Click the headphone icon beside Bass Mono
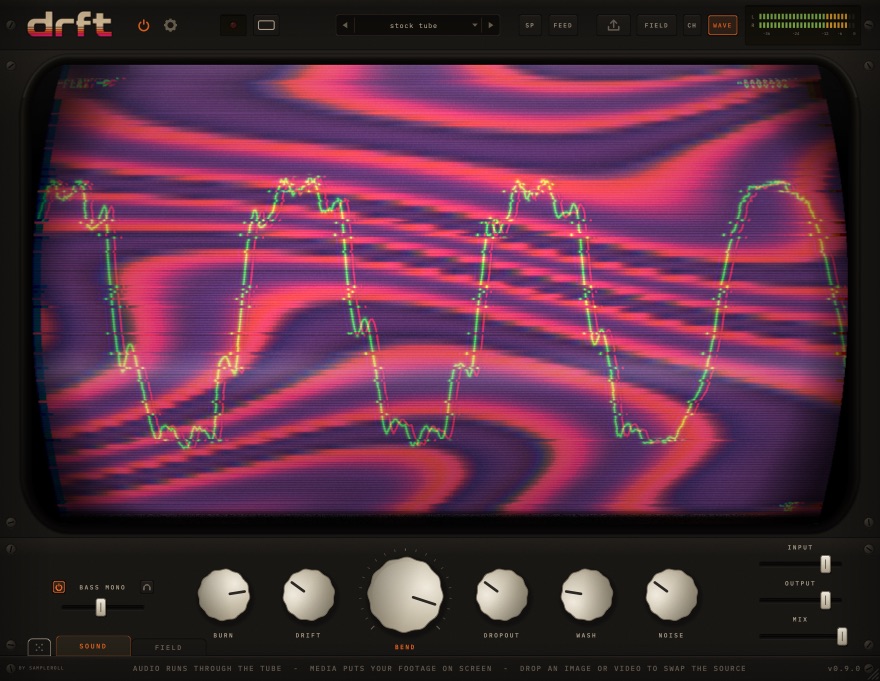Viewport: 880px width, 681px height. 146,587
